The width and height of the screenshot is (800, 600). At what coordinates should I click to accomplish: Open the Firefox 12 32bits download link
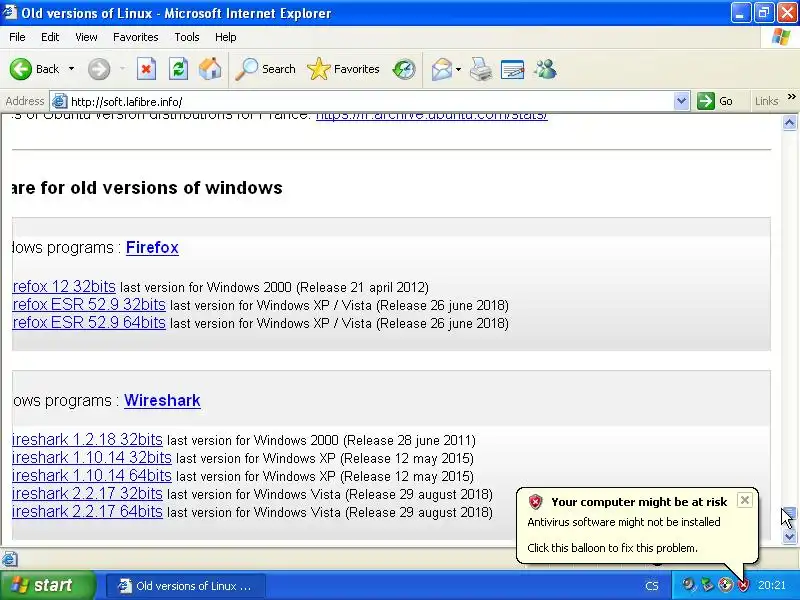[64, 286]
